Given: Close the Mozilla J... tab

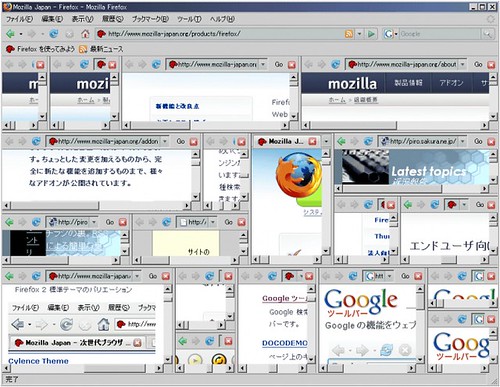Looking at the screenshot, I should (312, 141).
